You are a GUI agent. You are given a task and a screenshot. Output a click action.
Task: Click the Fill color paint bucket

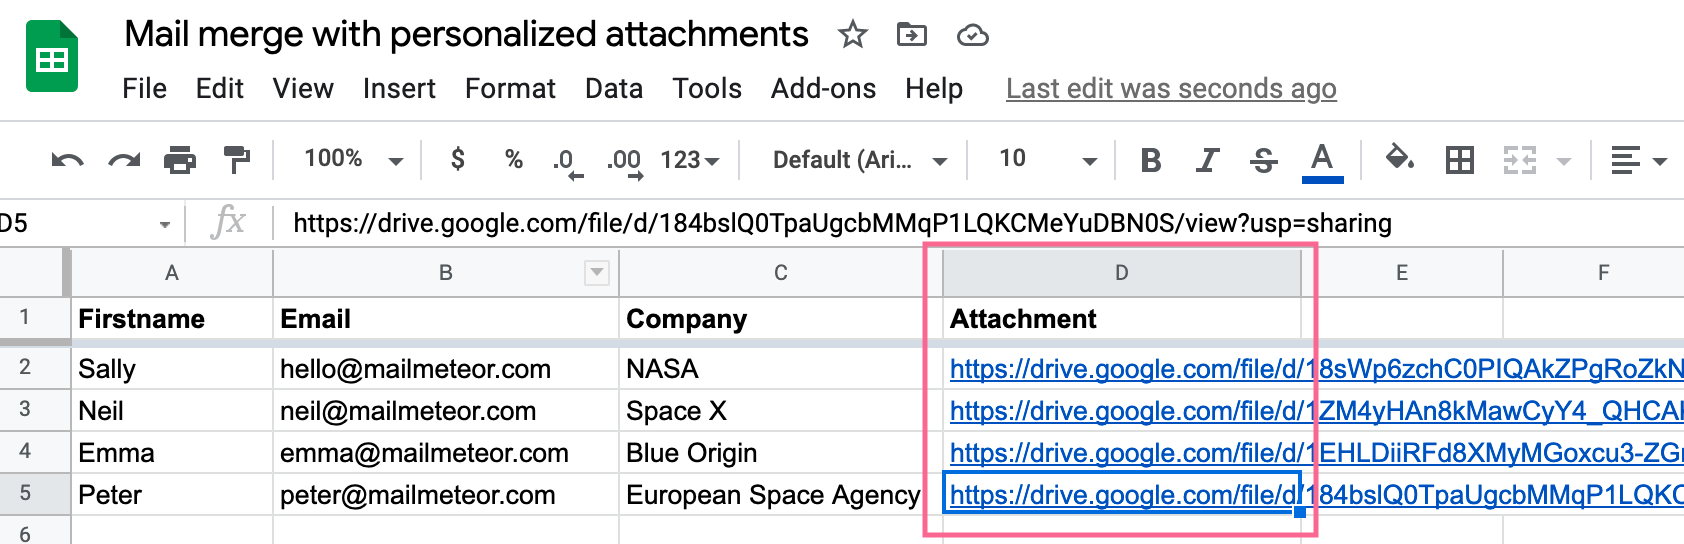[x=1399, y=158]
